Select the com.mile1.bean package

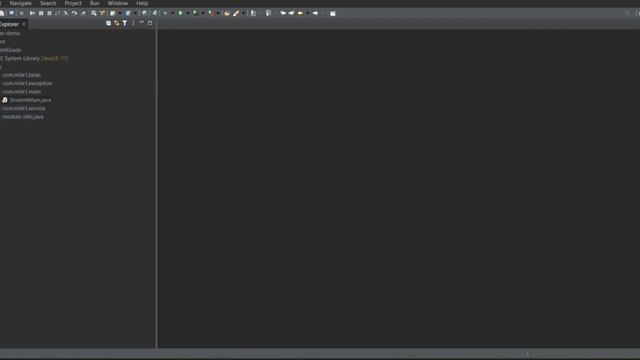click(22, 75)
